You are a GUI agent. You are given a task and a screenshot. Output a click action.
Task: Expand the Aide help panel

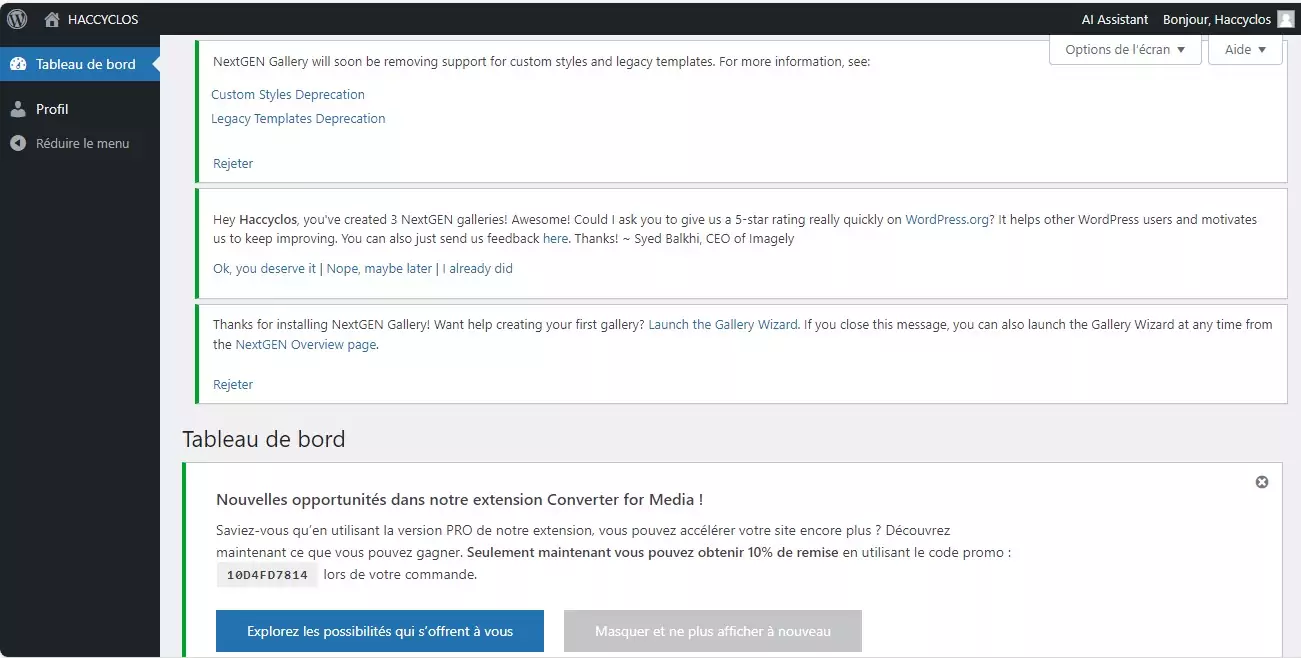click(1245, 49)
